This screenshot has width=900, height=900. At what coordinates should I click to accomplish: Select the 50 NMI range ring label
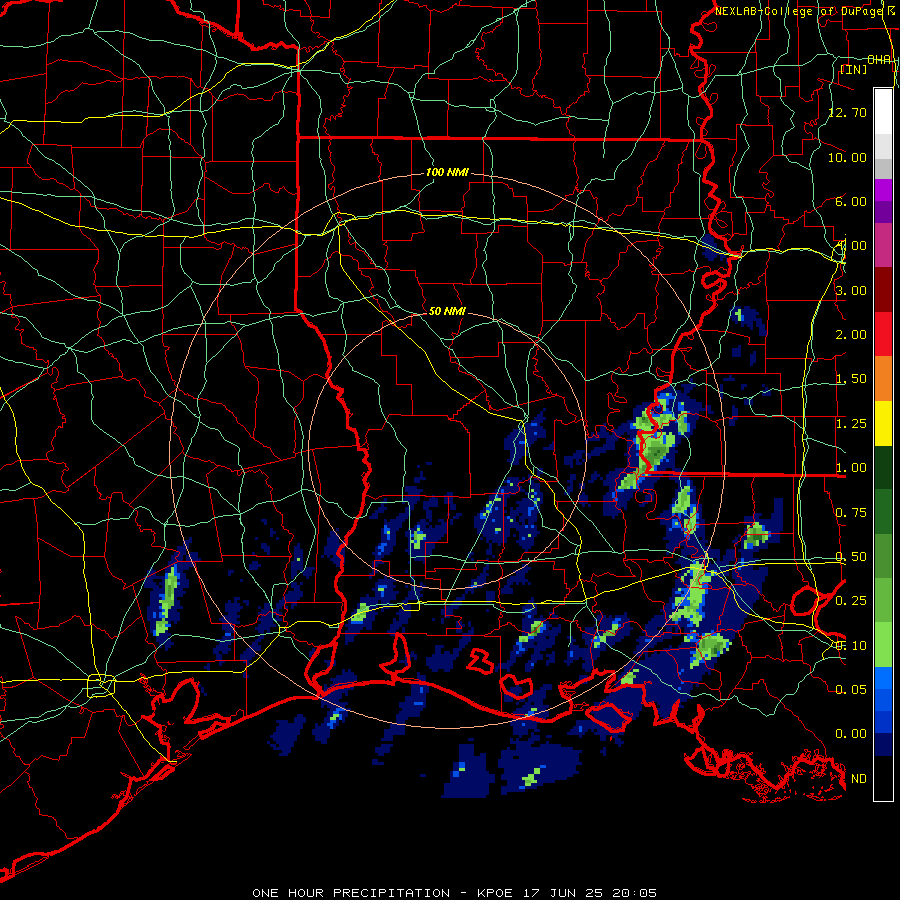pos(447,311)
